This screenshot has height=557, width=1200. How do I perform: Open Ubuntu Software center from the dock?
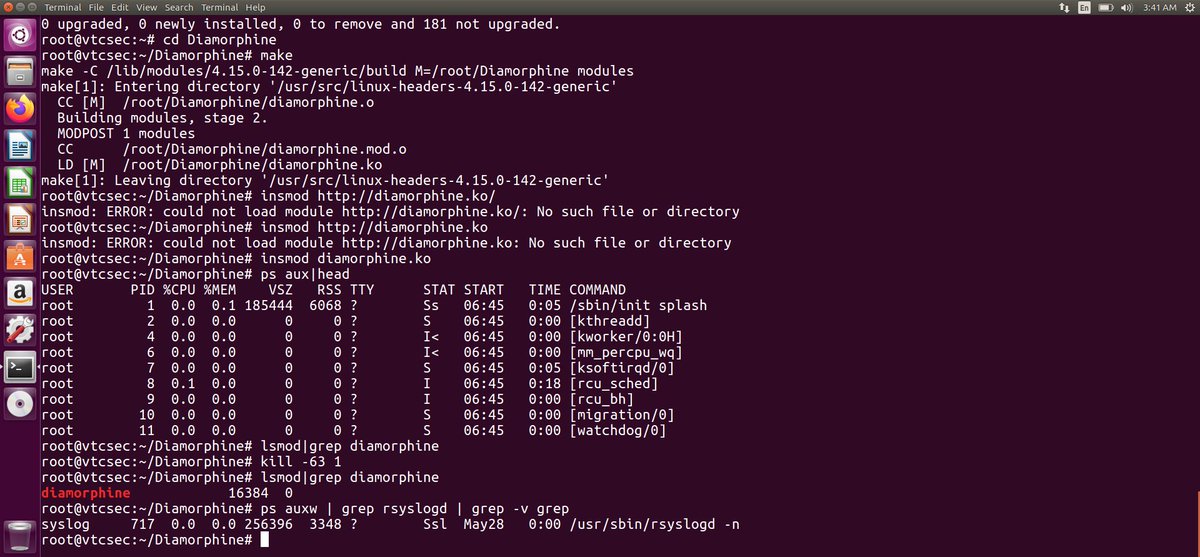20,256
